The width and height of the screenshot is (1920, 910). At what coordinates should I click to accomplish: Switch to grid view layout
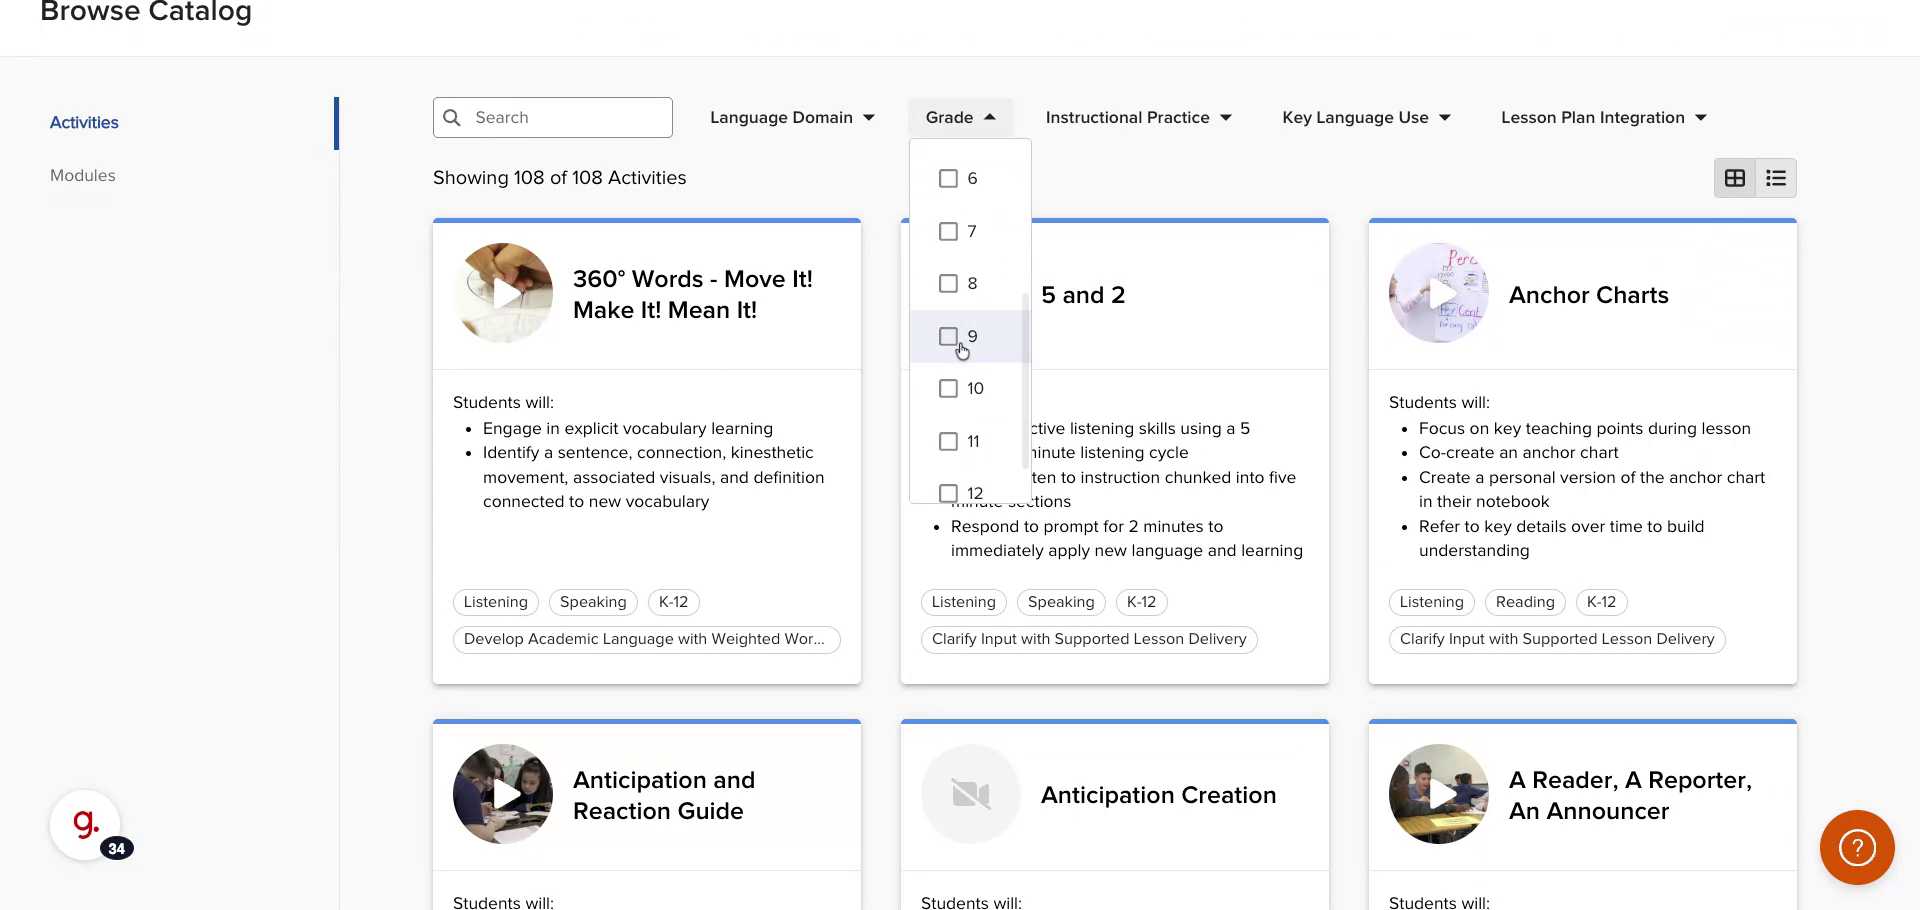tap(1735, 178)
